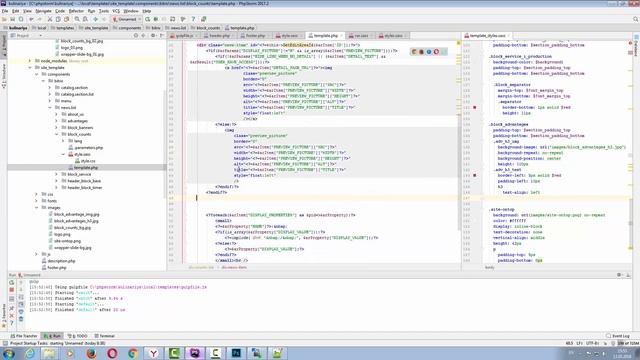Click the Cut scissors toolbar icon

tap(50, 19)
